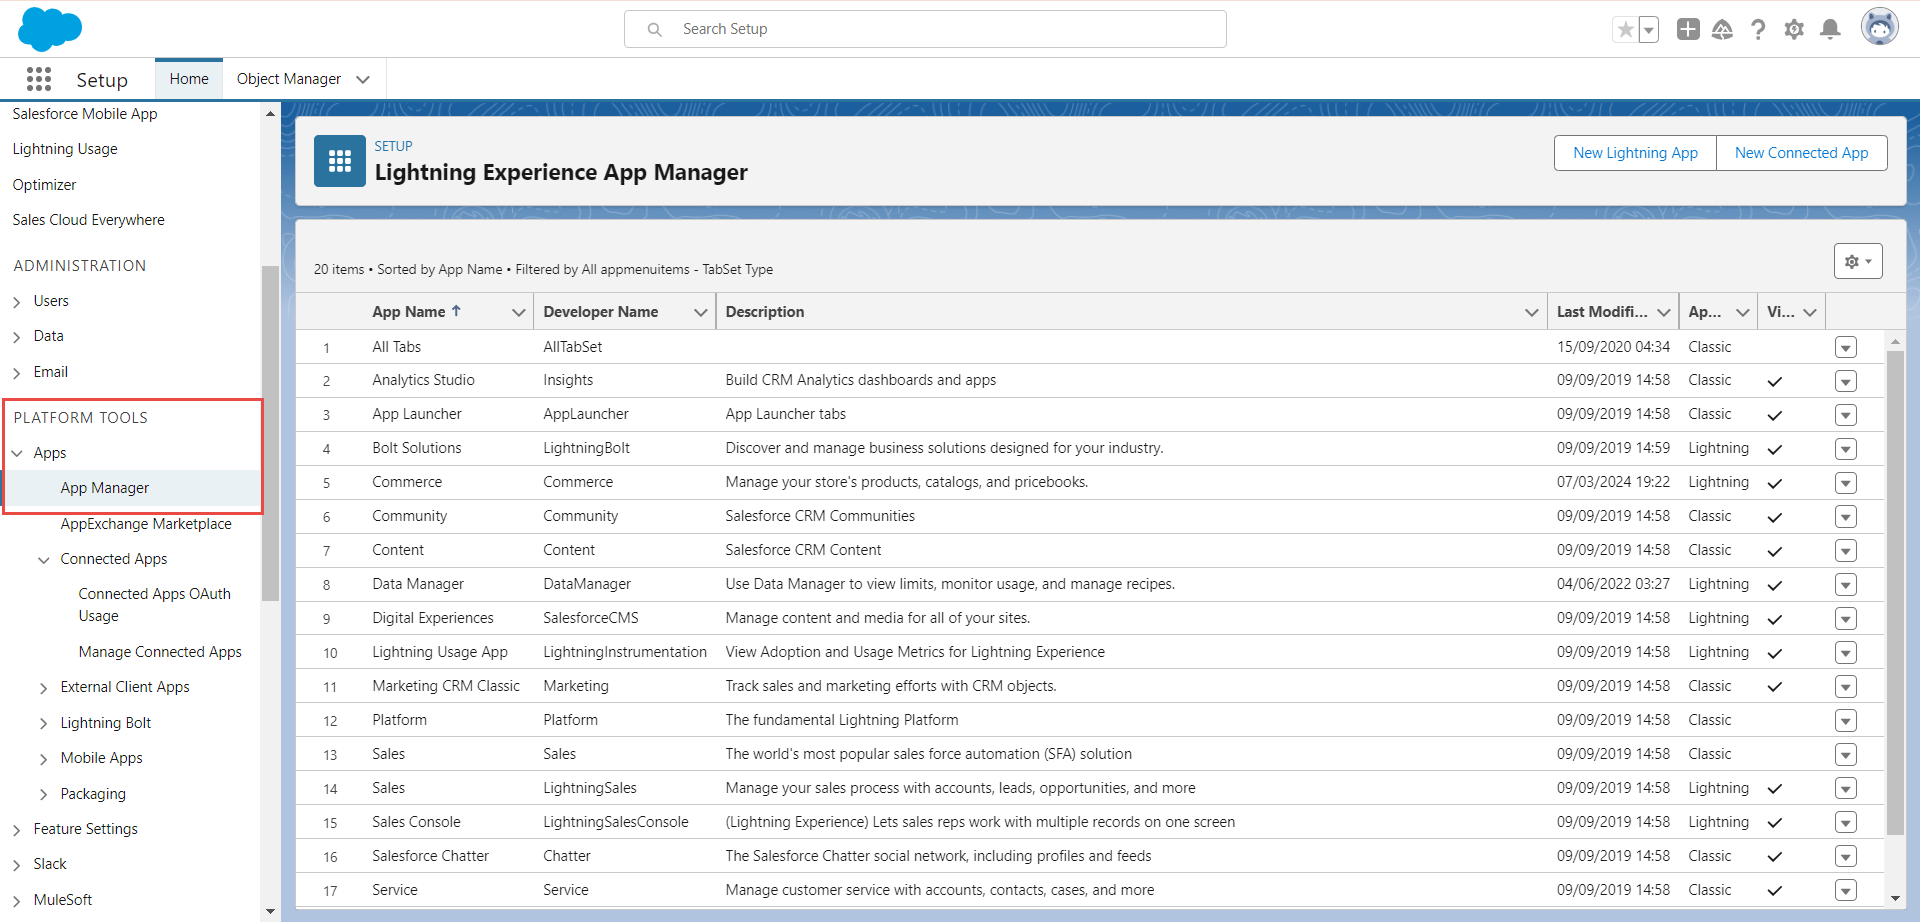Open row actions menu for Digital Experiences
Screen dimensions: 1920x922
(x=1846, y=619)
